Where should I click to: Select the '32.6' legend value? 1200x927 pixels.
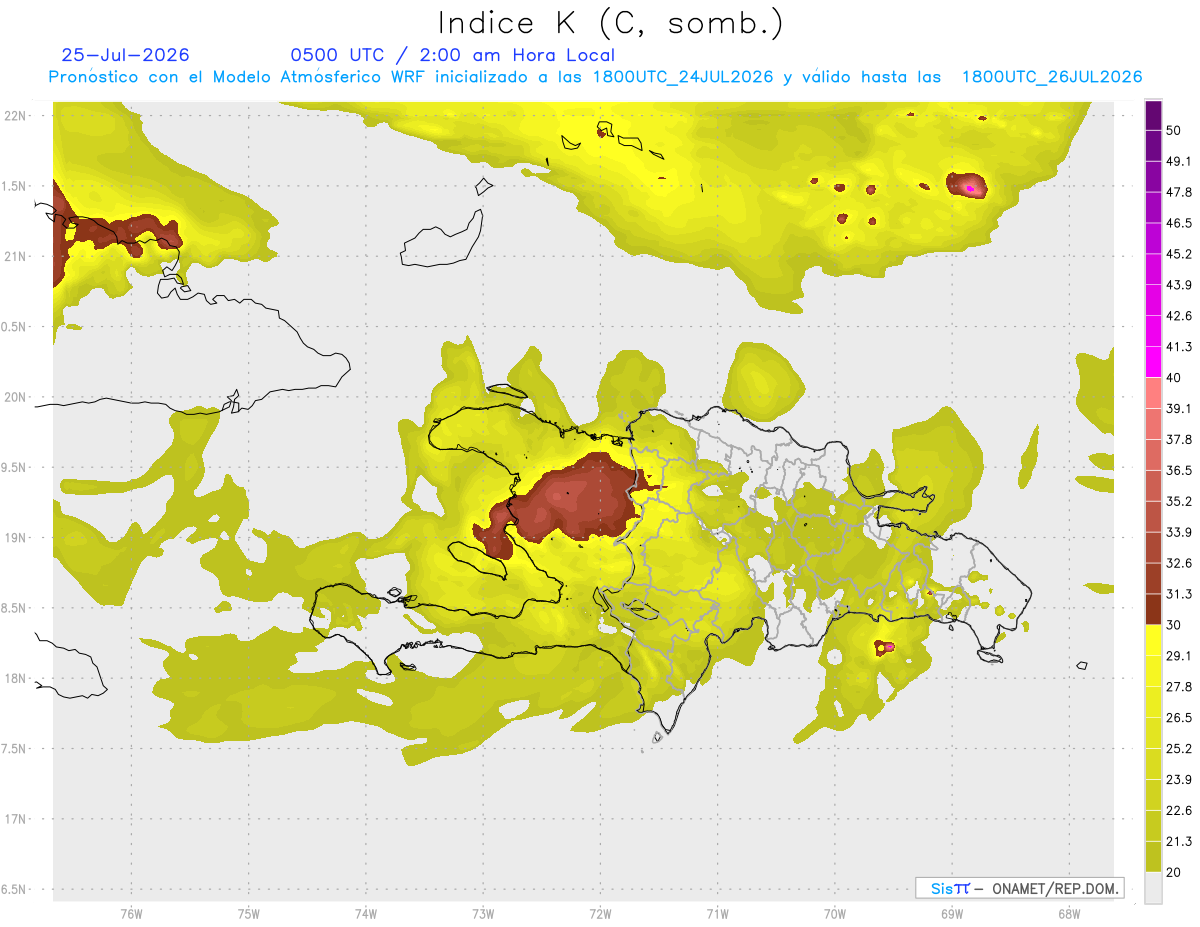pyautogui.click(x=1179, y=563)
